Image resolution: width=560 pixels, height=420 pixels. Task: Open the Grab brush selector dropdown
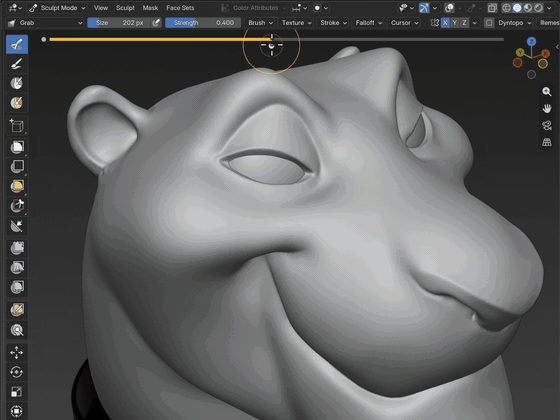(x=45, y=23)
